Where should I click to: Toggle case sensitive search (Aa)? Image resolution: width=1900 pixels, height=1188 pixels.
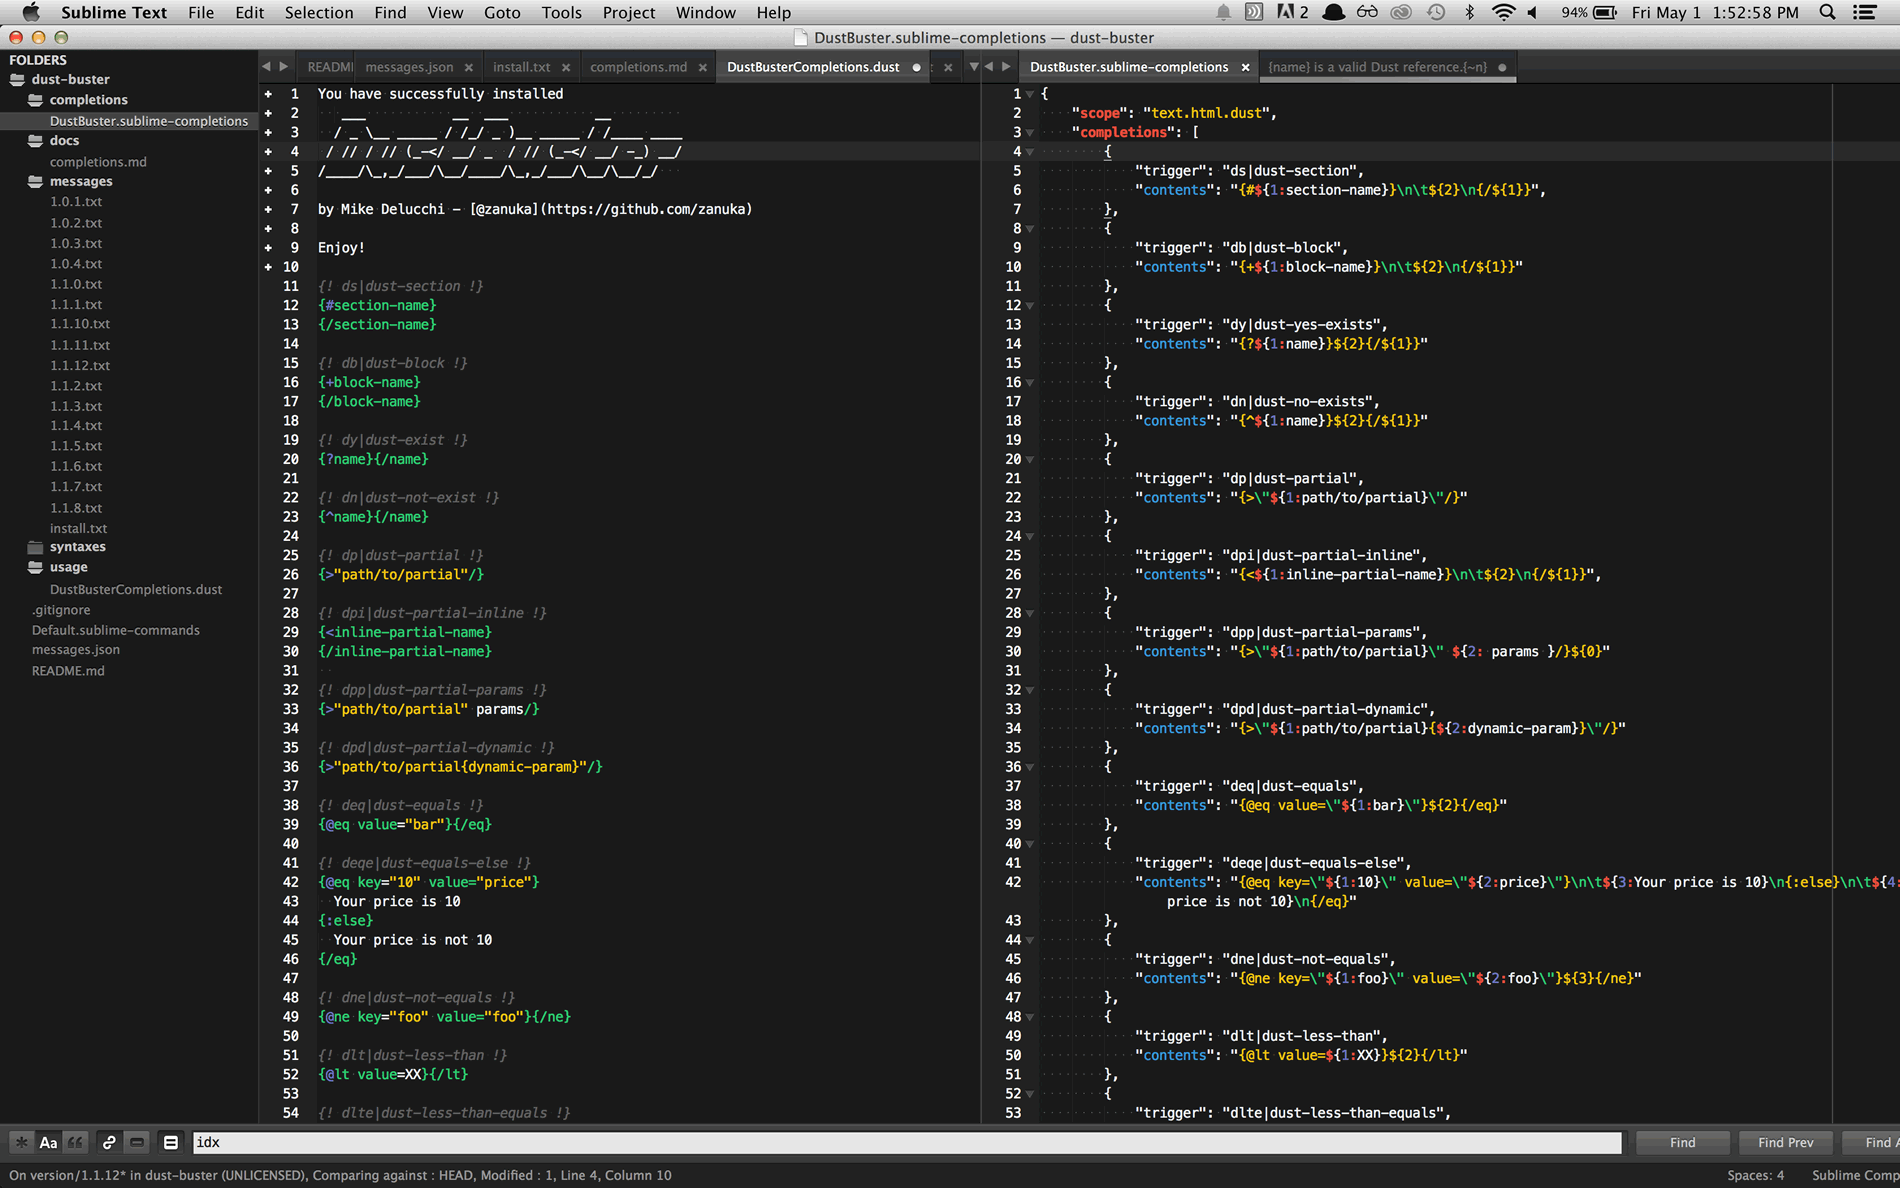(48, 1142)
